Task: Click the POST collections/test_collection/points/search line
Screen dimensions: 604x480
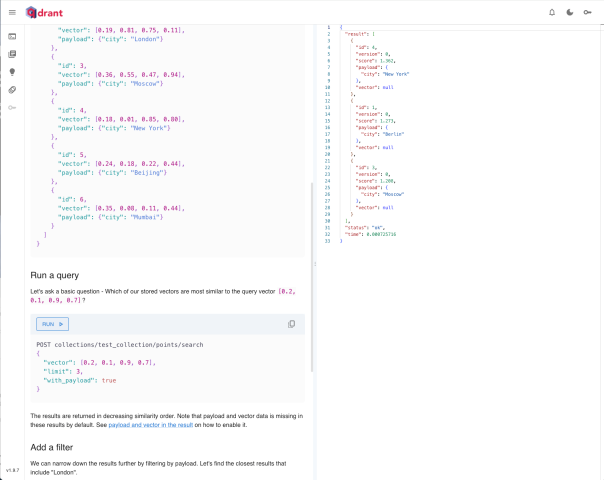Action: 119,344
